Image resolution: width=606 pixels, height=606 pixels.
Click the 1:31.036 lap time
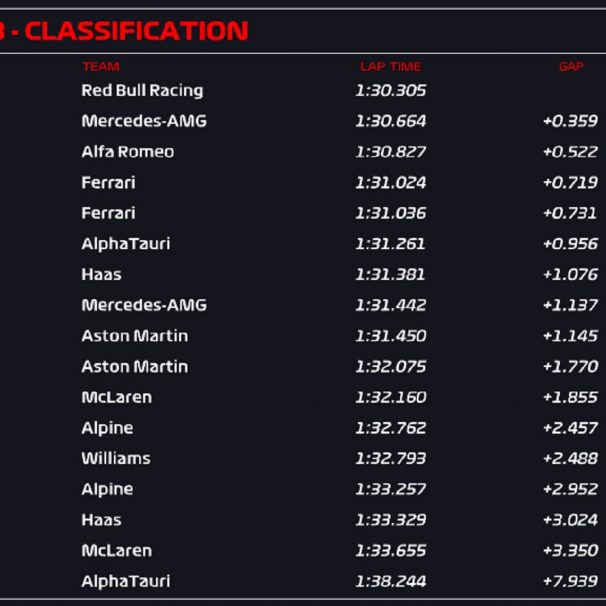[391, 213]
